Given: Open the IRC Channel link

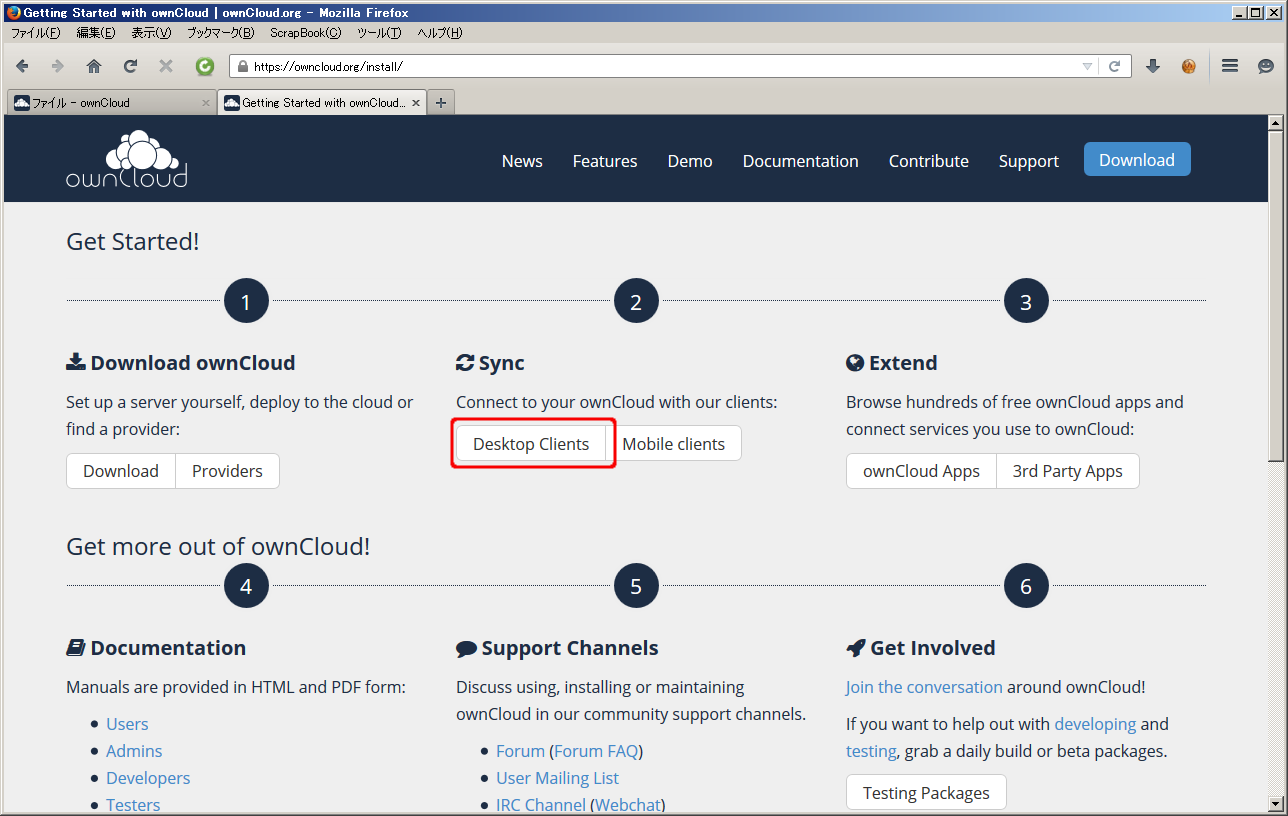Looking at the screenshot, I should point(541,805).
